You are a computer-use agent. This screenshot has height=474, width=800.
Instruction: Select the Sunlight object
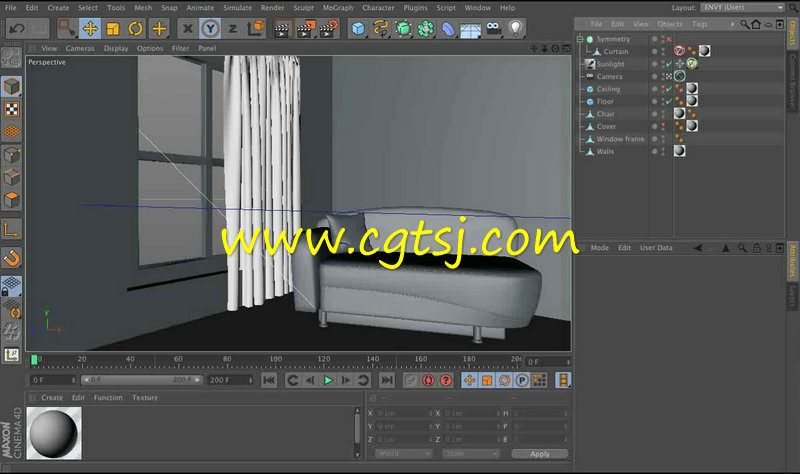(610, 64)
